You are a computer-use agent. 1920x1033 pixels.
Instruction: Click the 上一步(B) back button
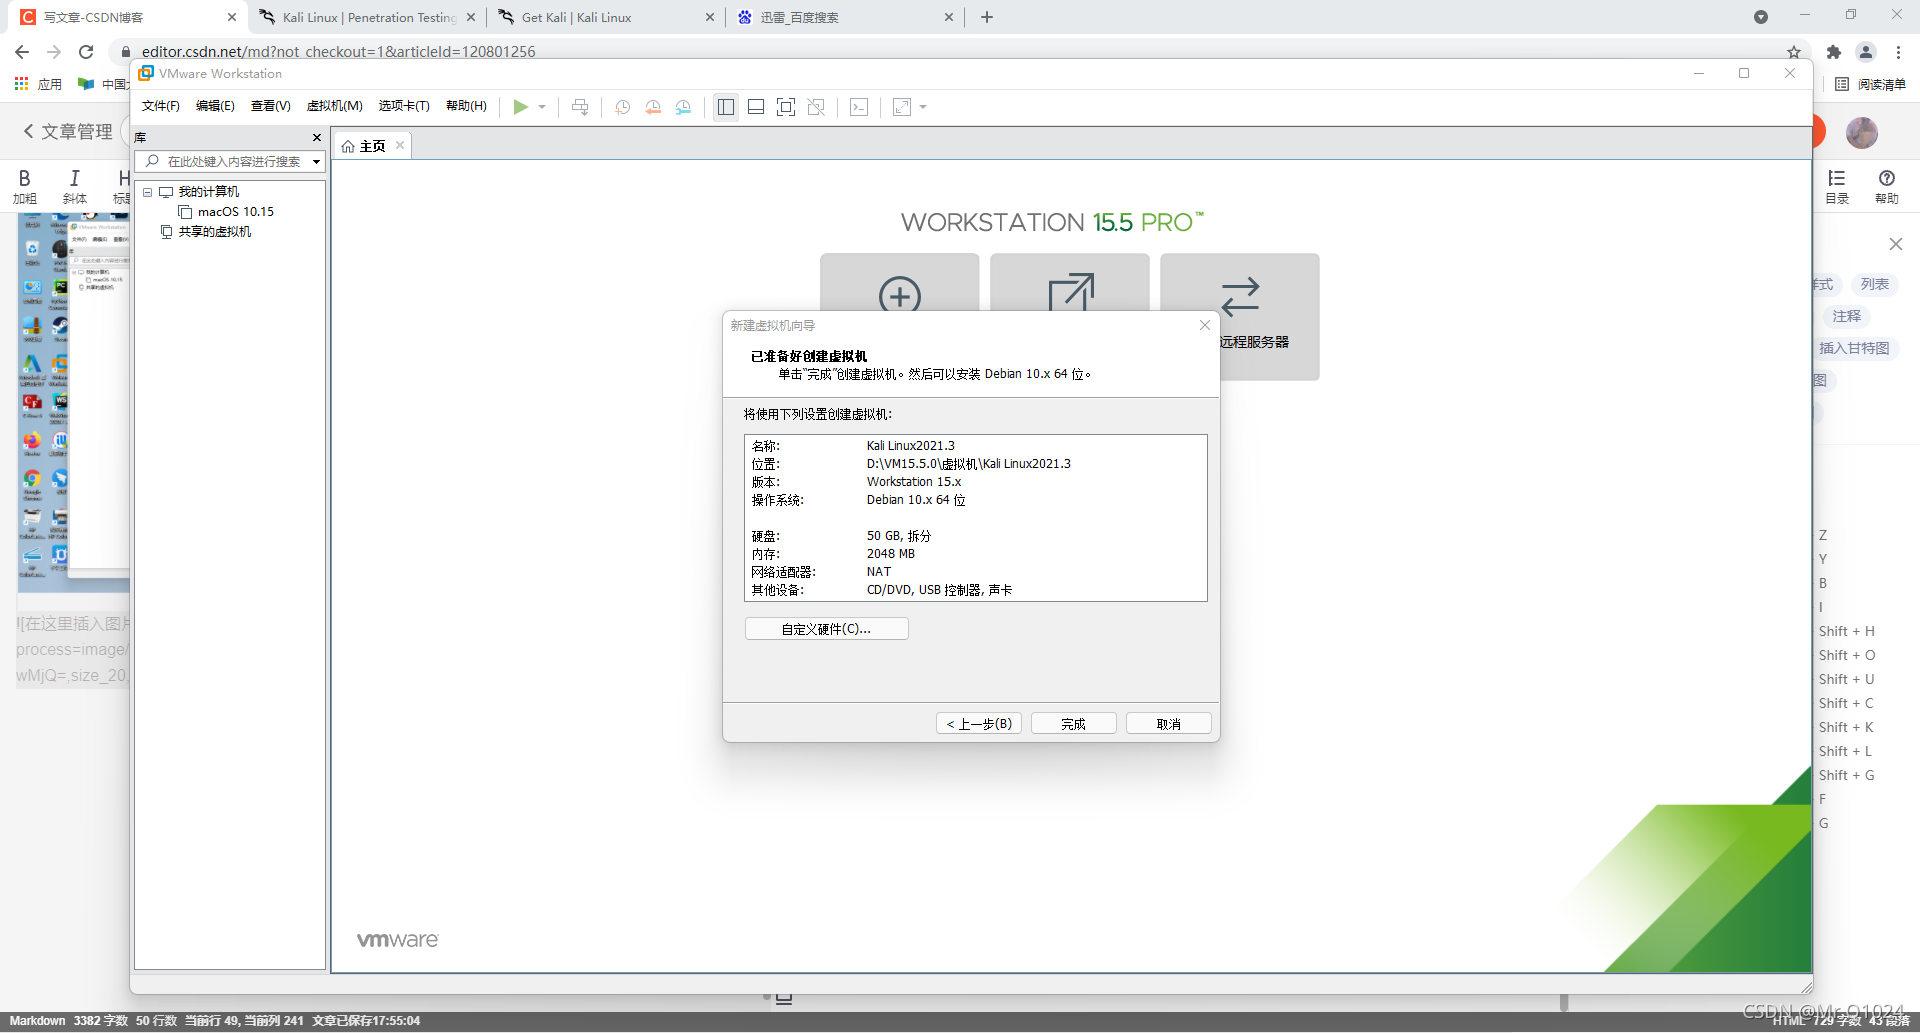coord(978,723)
